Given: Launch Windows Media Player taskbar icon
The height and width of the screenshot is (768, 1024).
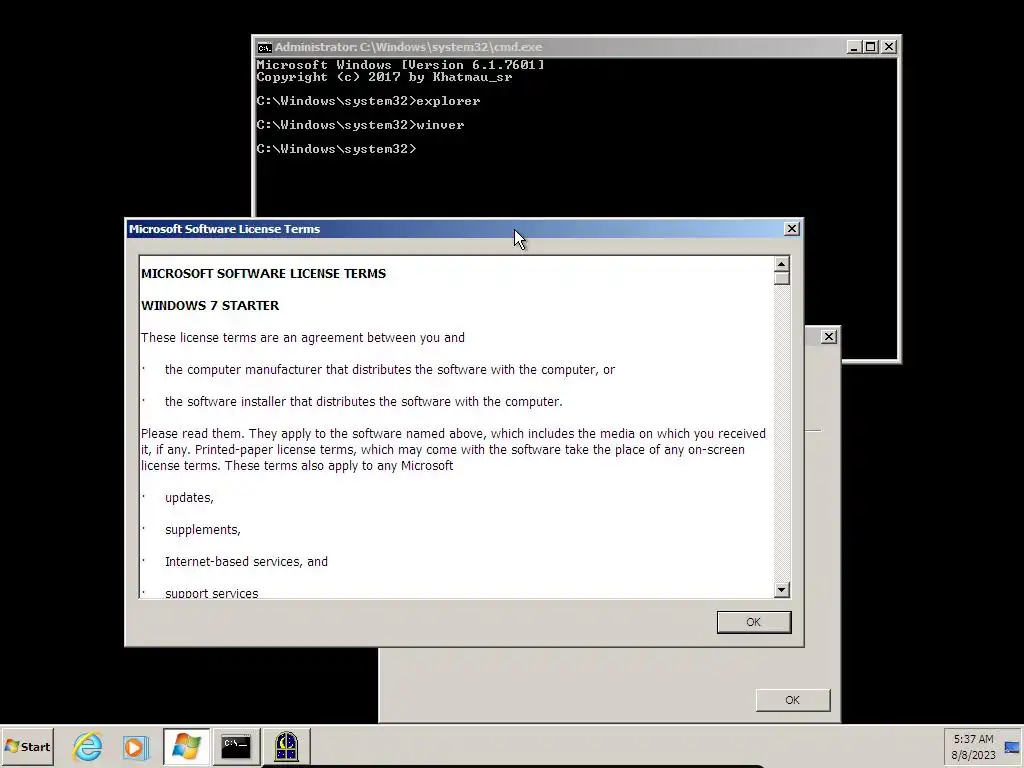Looking at the screenshot, I should click(136, 746).
